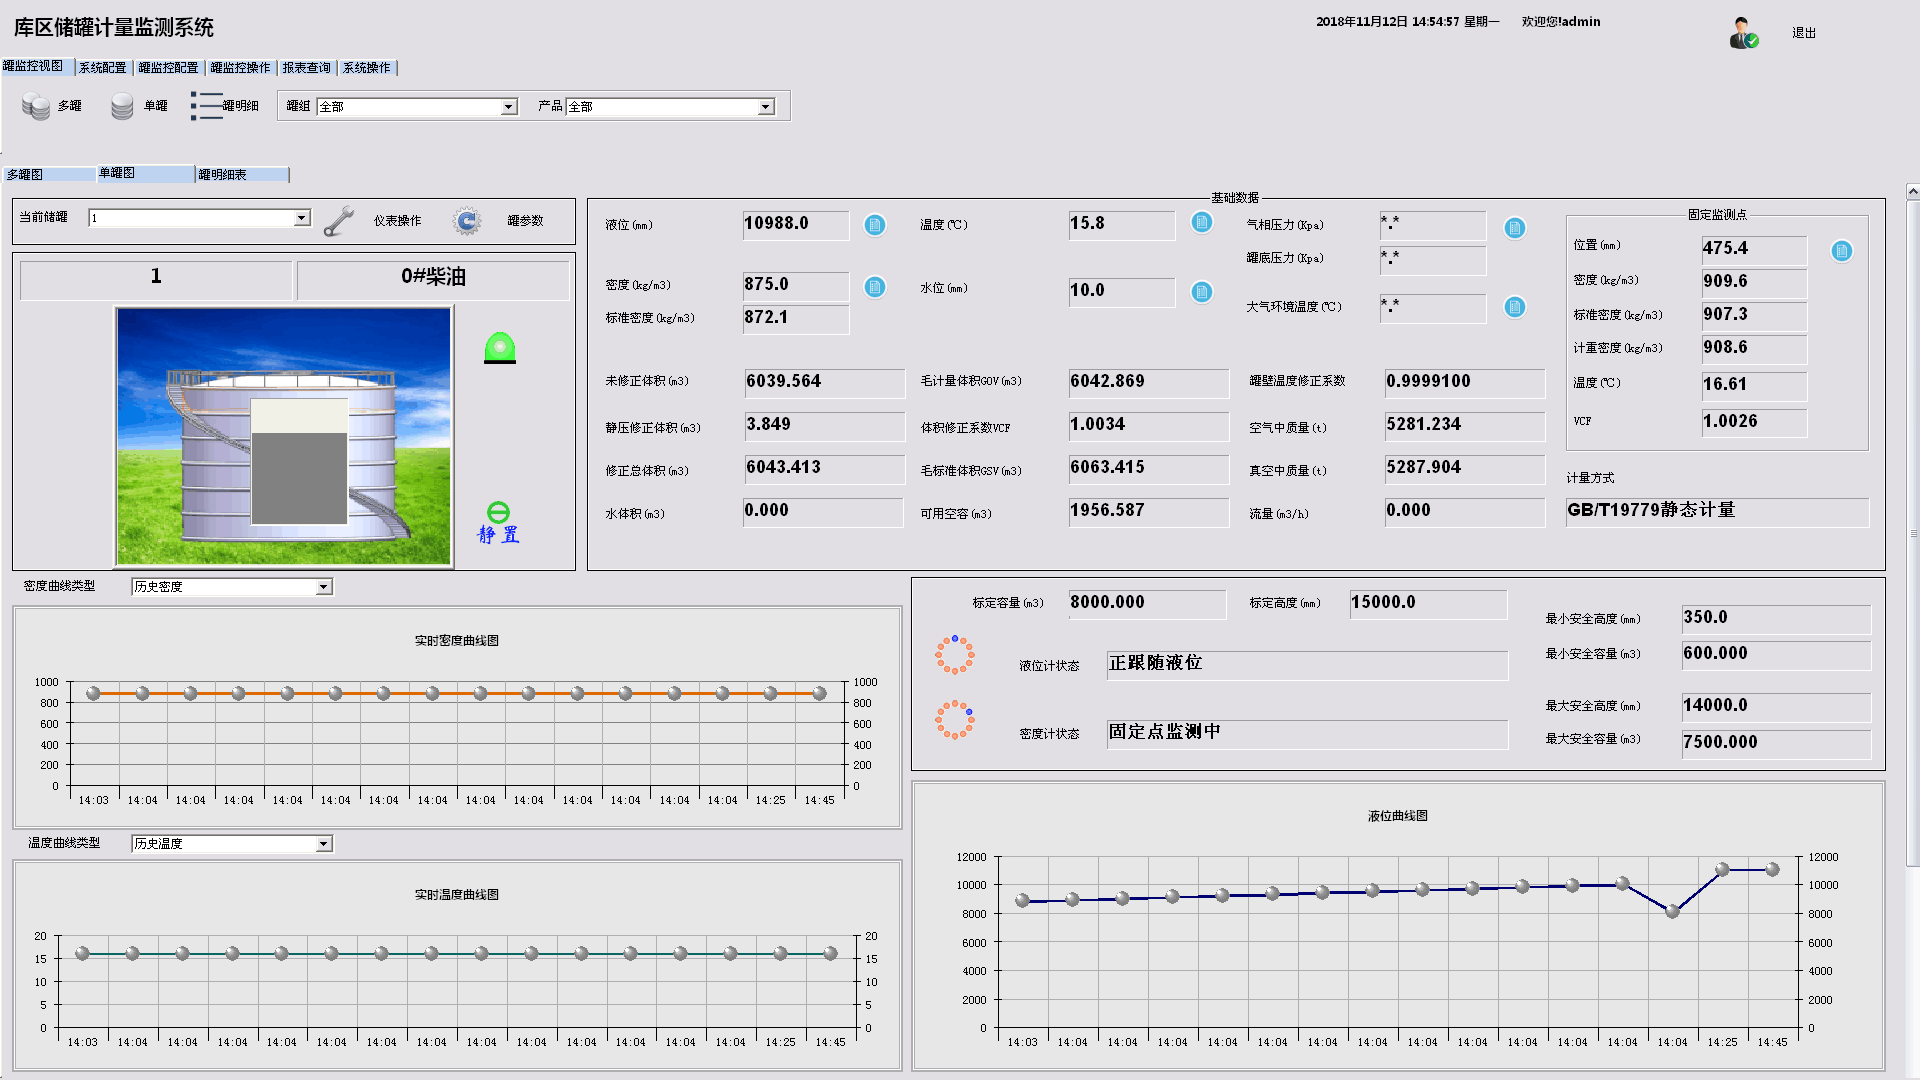
Task: Open the 系统配置 menu
Action: pos(102,68)
